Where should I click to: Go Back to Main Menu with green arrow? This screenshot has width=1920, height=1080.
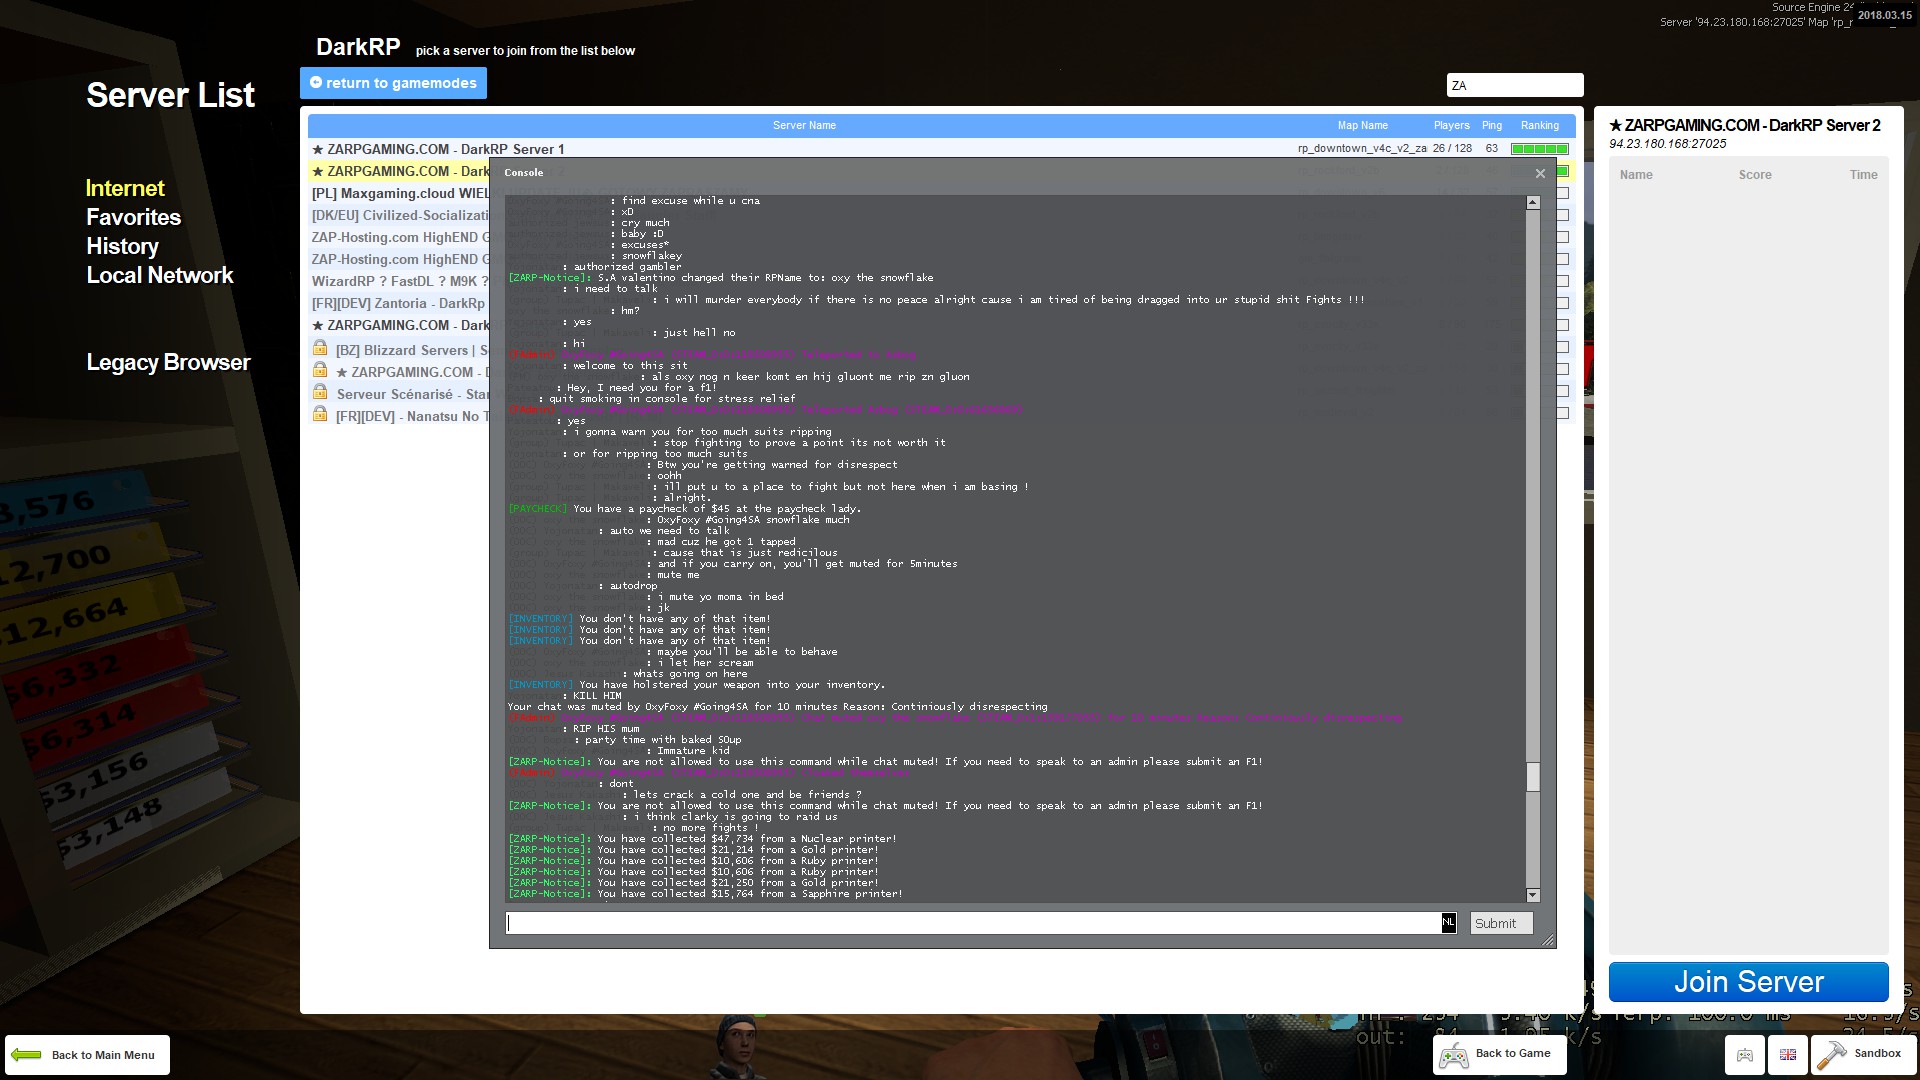(x=87, y=1055)
